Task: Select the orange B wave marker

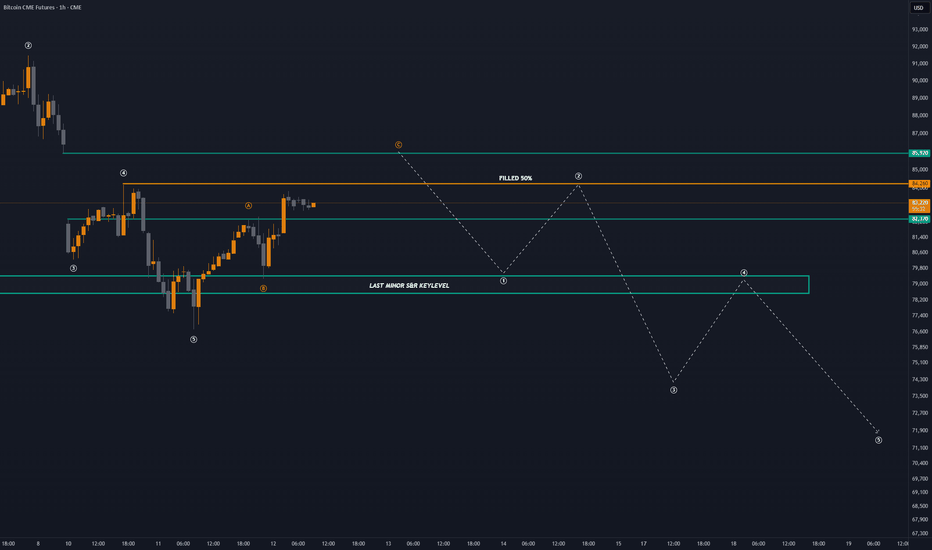Action: pos(263,288)
